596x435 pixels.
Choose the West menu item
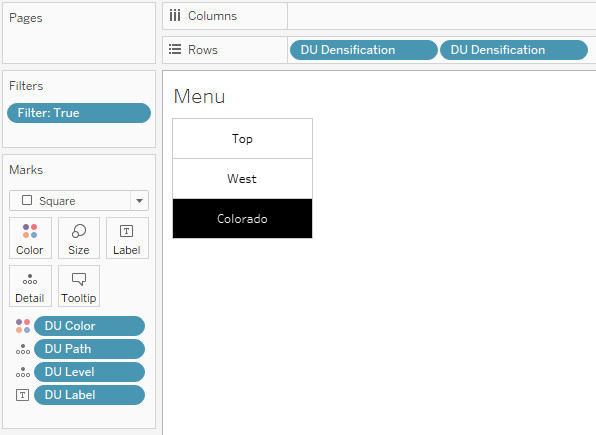243,178
